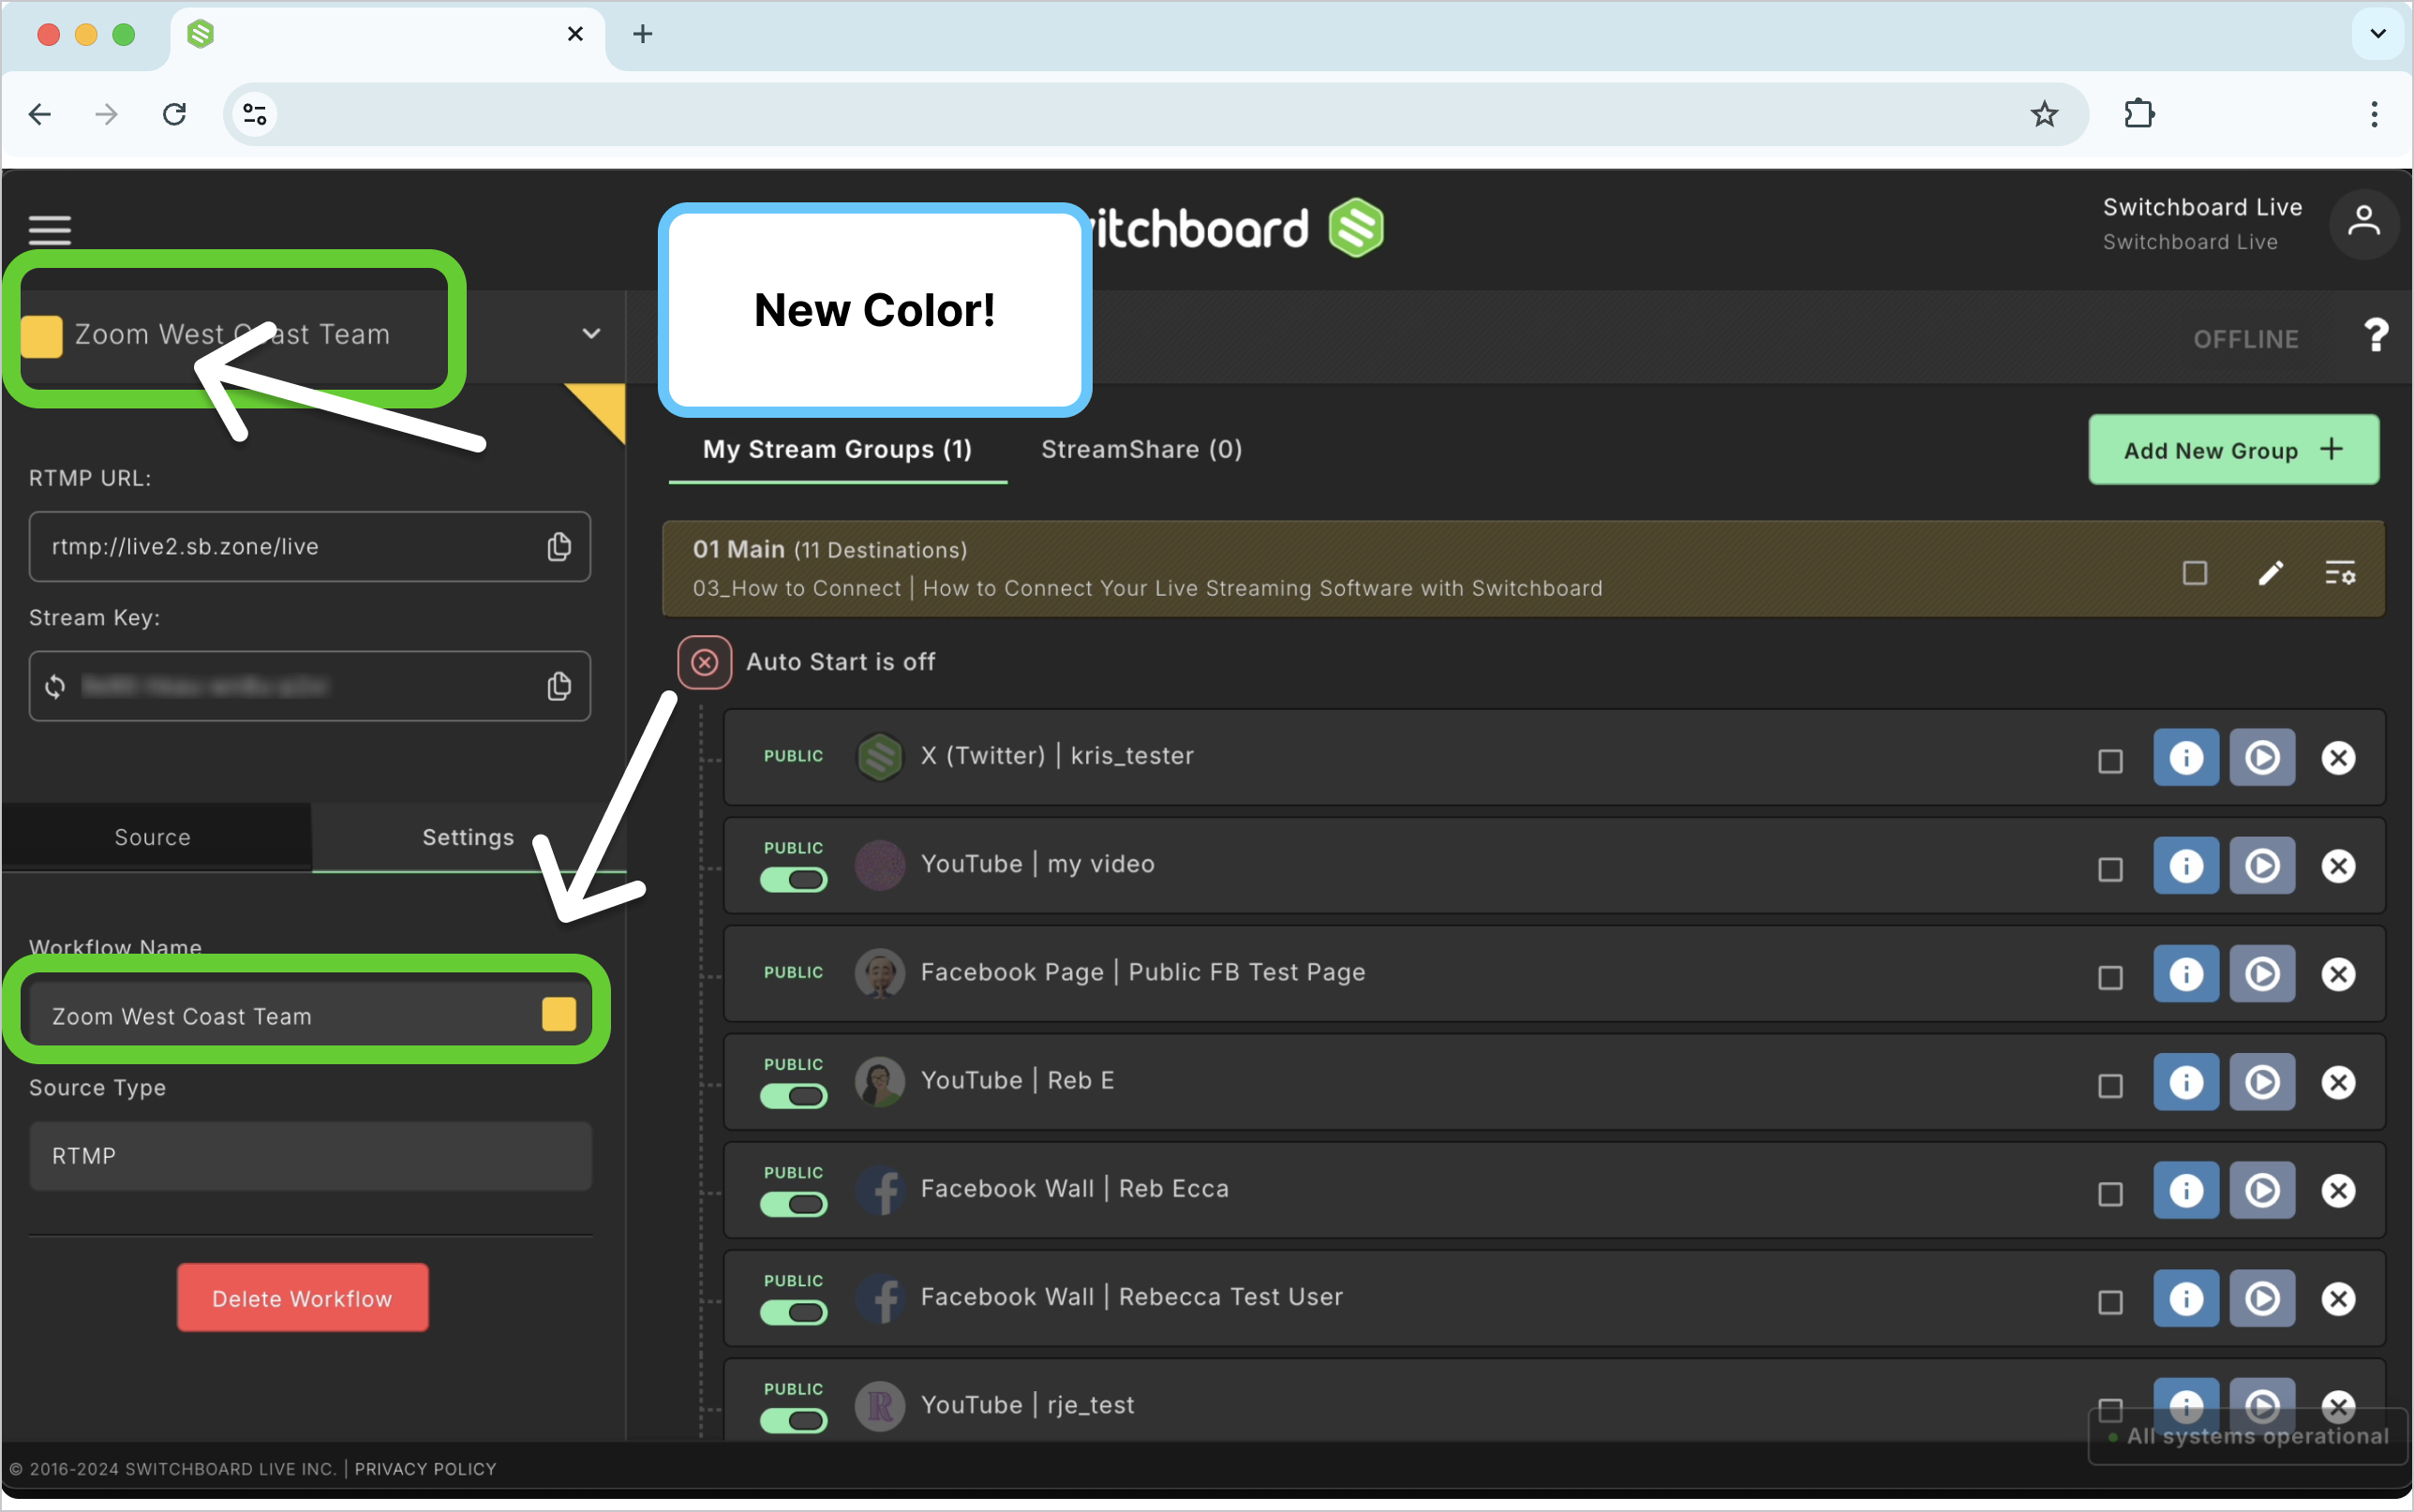Open the Privacy Policy link
This screenshot has width=2414, height=1512.
point(425,1469)
